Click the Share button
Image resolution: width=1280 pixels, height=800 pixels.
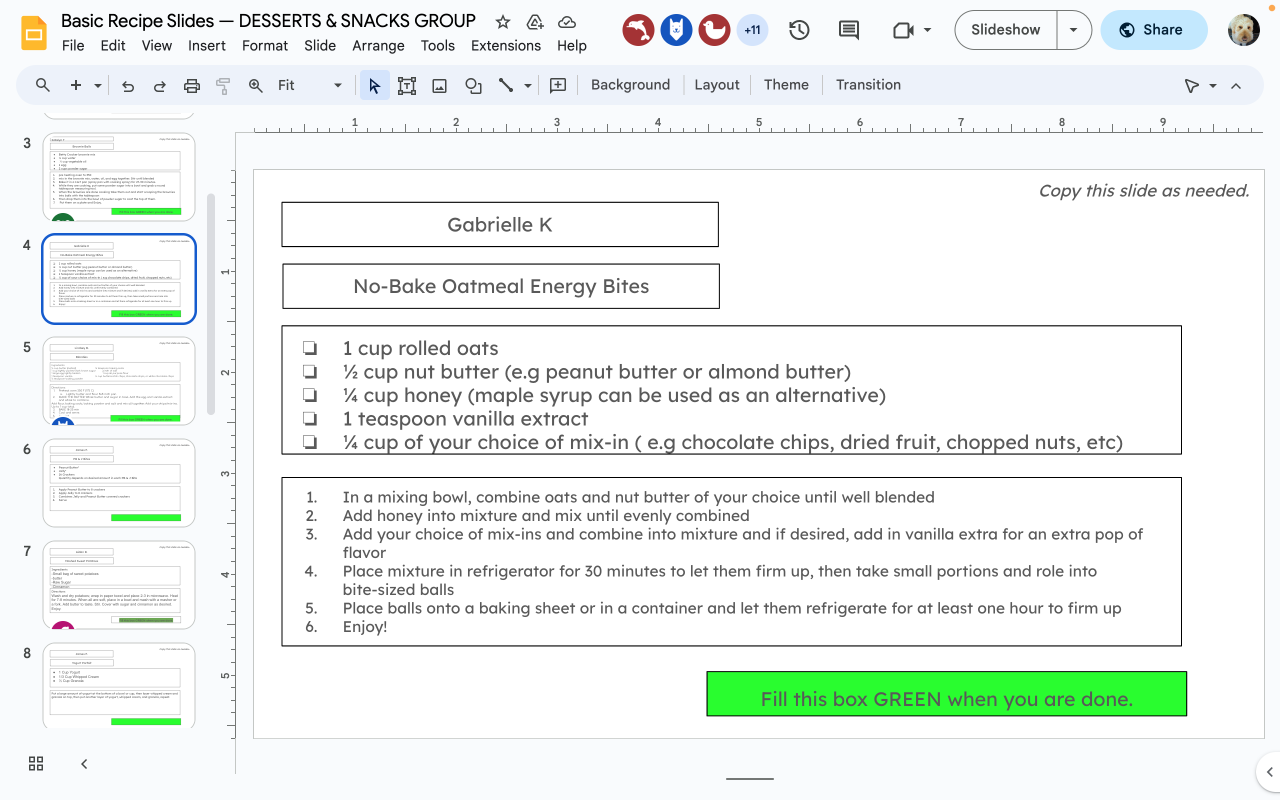[1154, 30]
